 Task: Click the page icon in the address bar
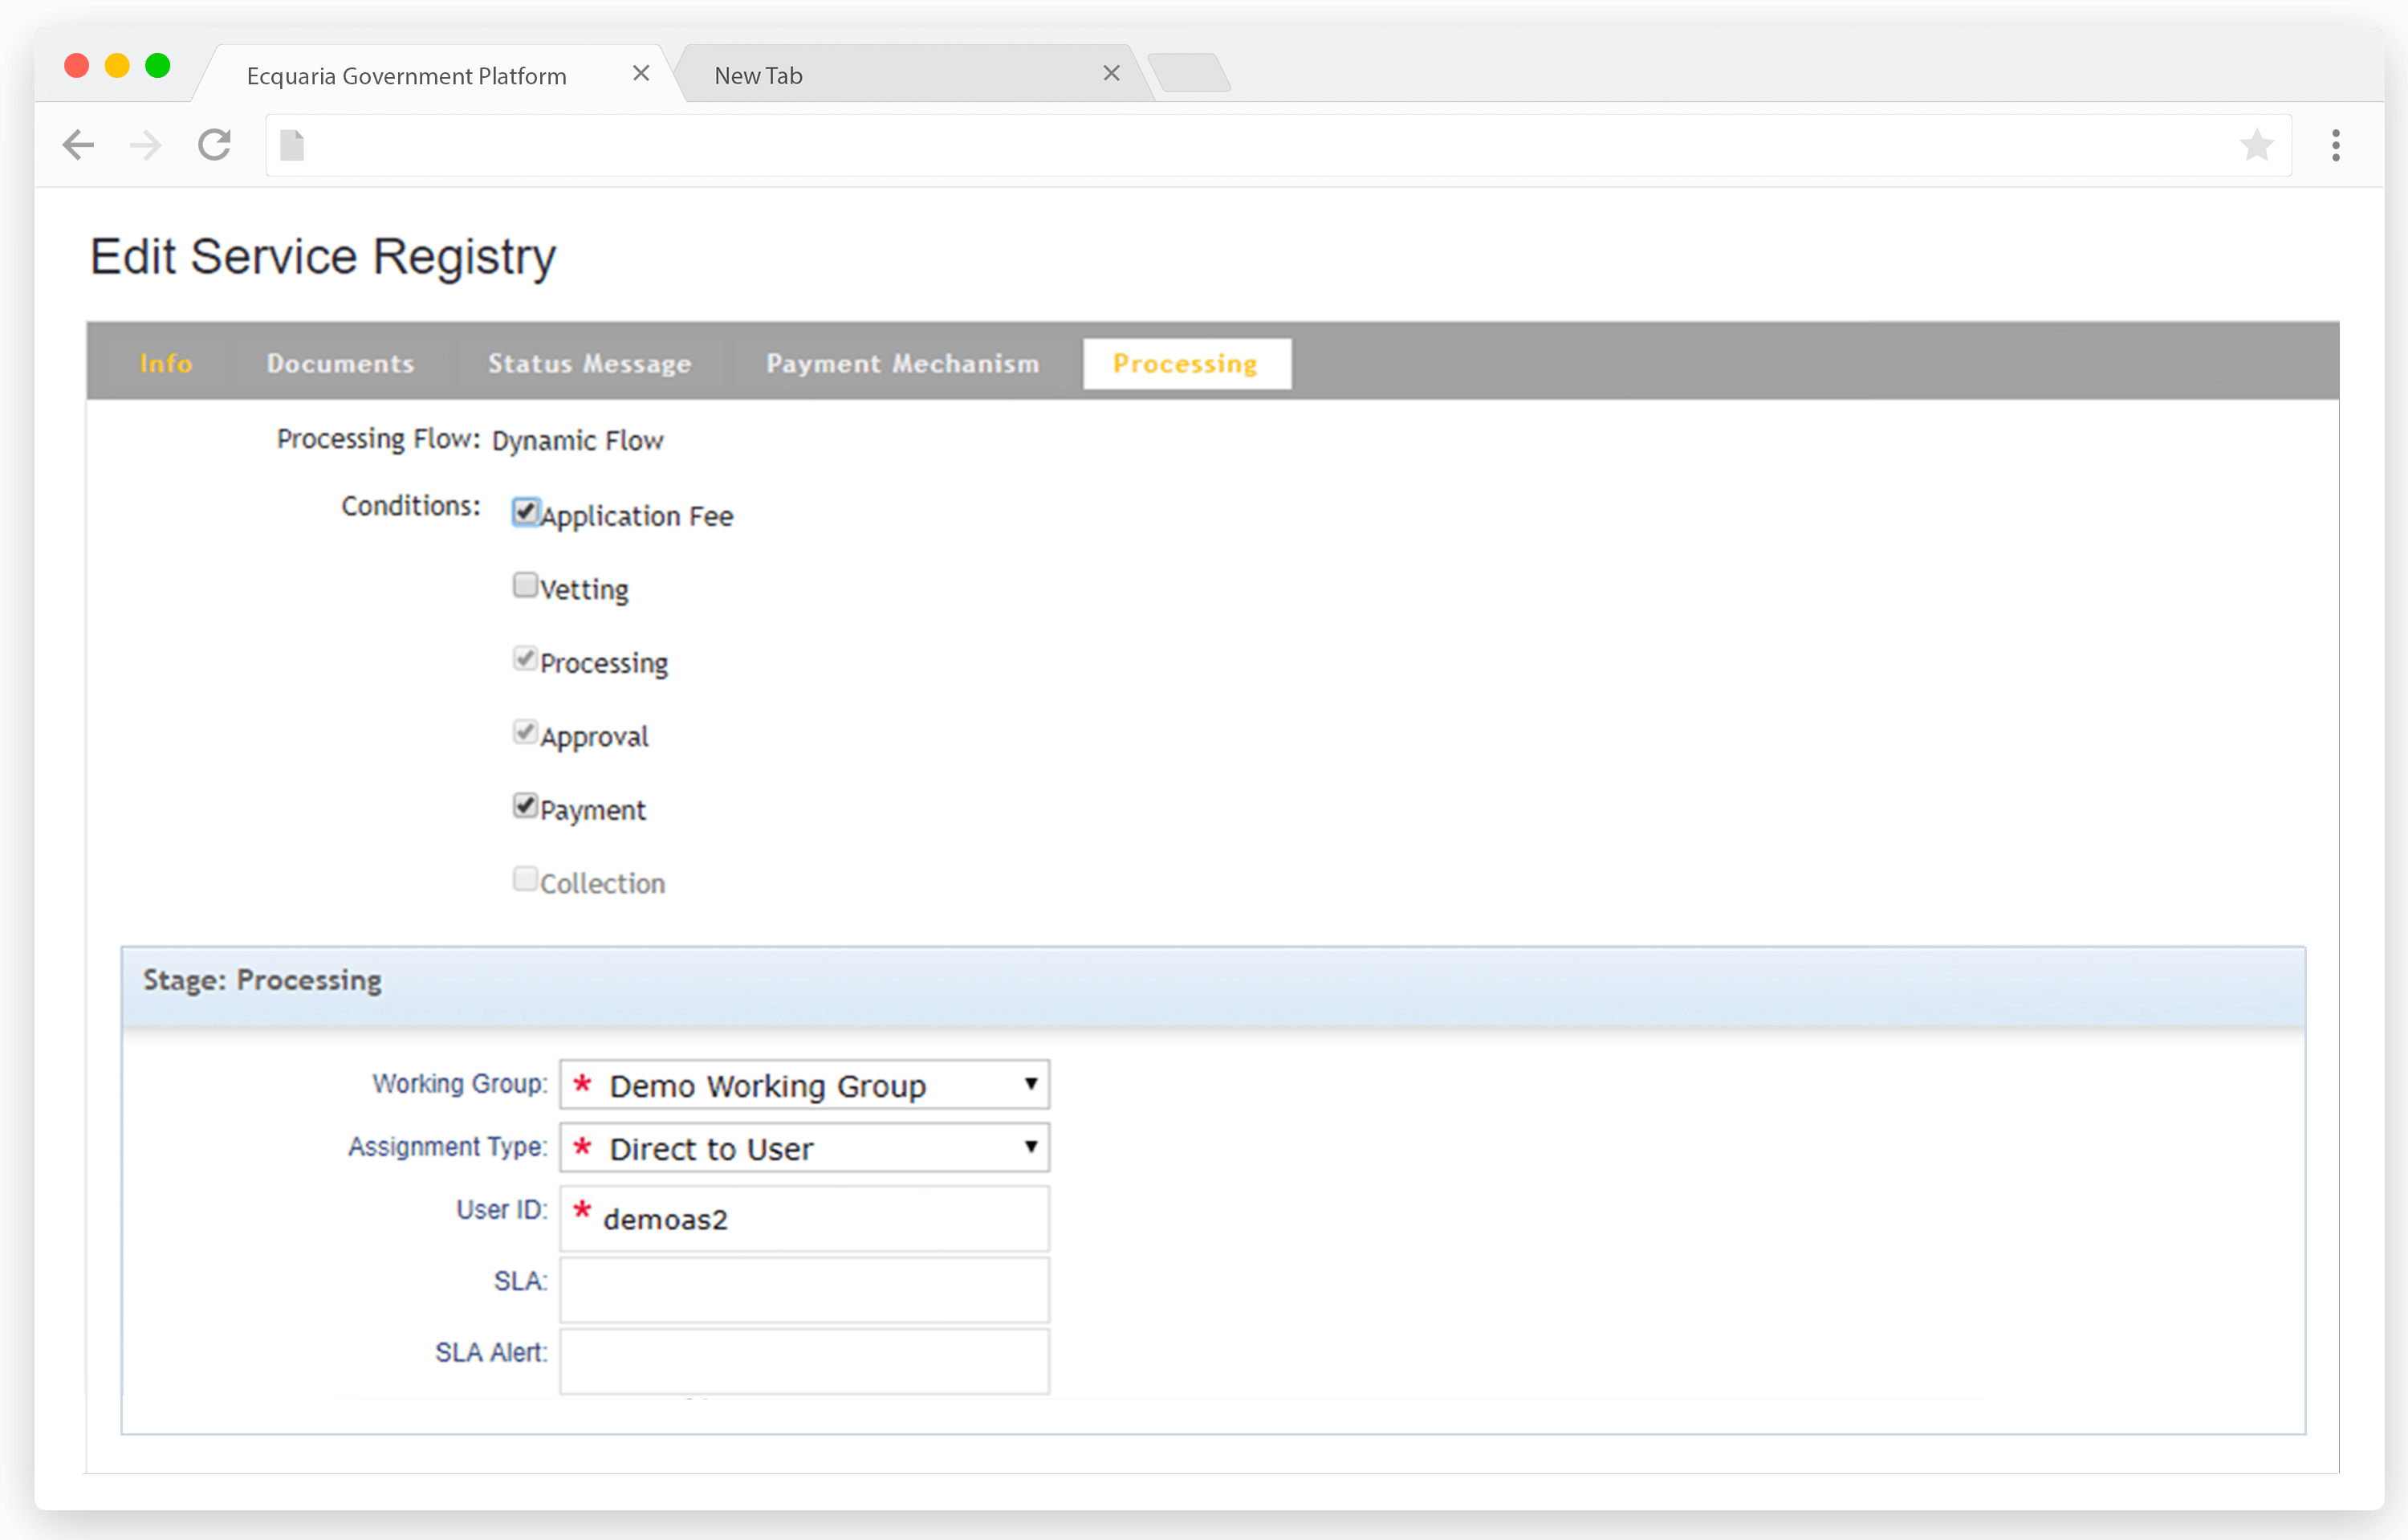pos(293,145)
